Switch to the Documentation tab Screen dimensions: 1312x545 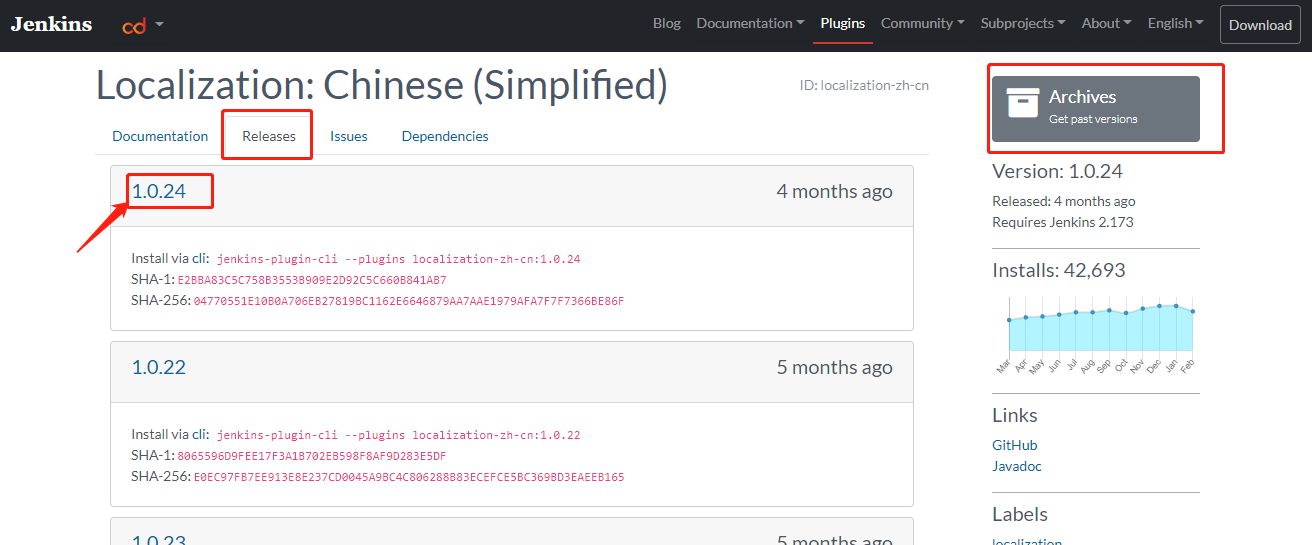[160, 136]
